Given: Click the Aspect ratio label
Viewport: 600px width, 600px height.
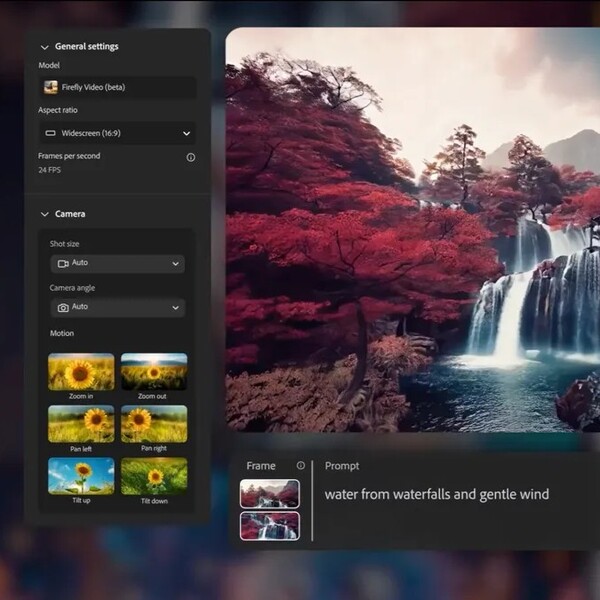Looking at the screenshot, I should tap(58, 110).
